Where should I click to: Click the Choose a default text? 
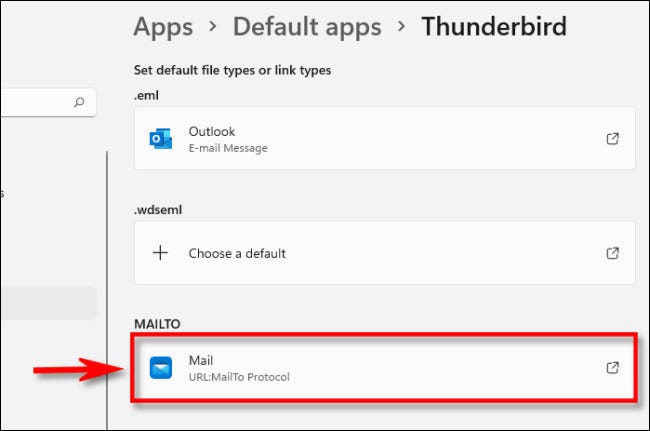(x=237, y=253)
